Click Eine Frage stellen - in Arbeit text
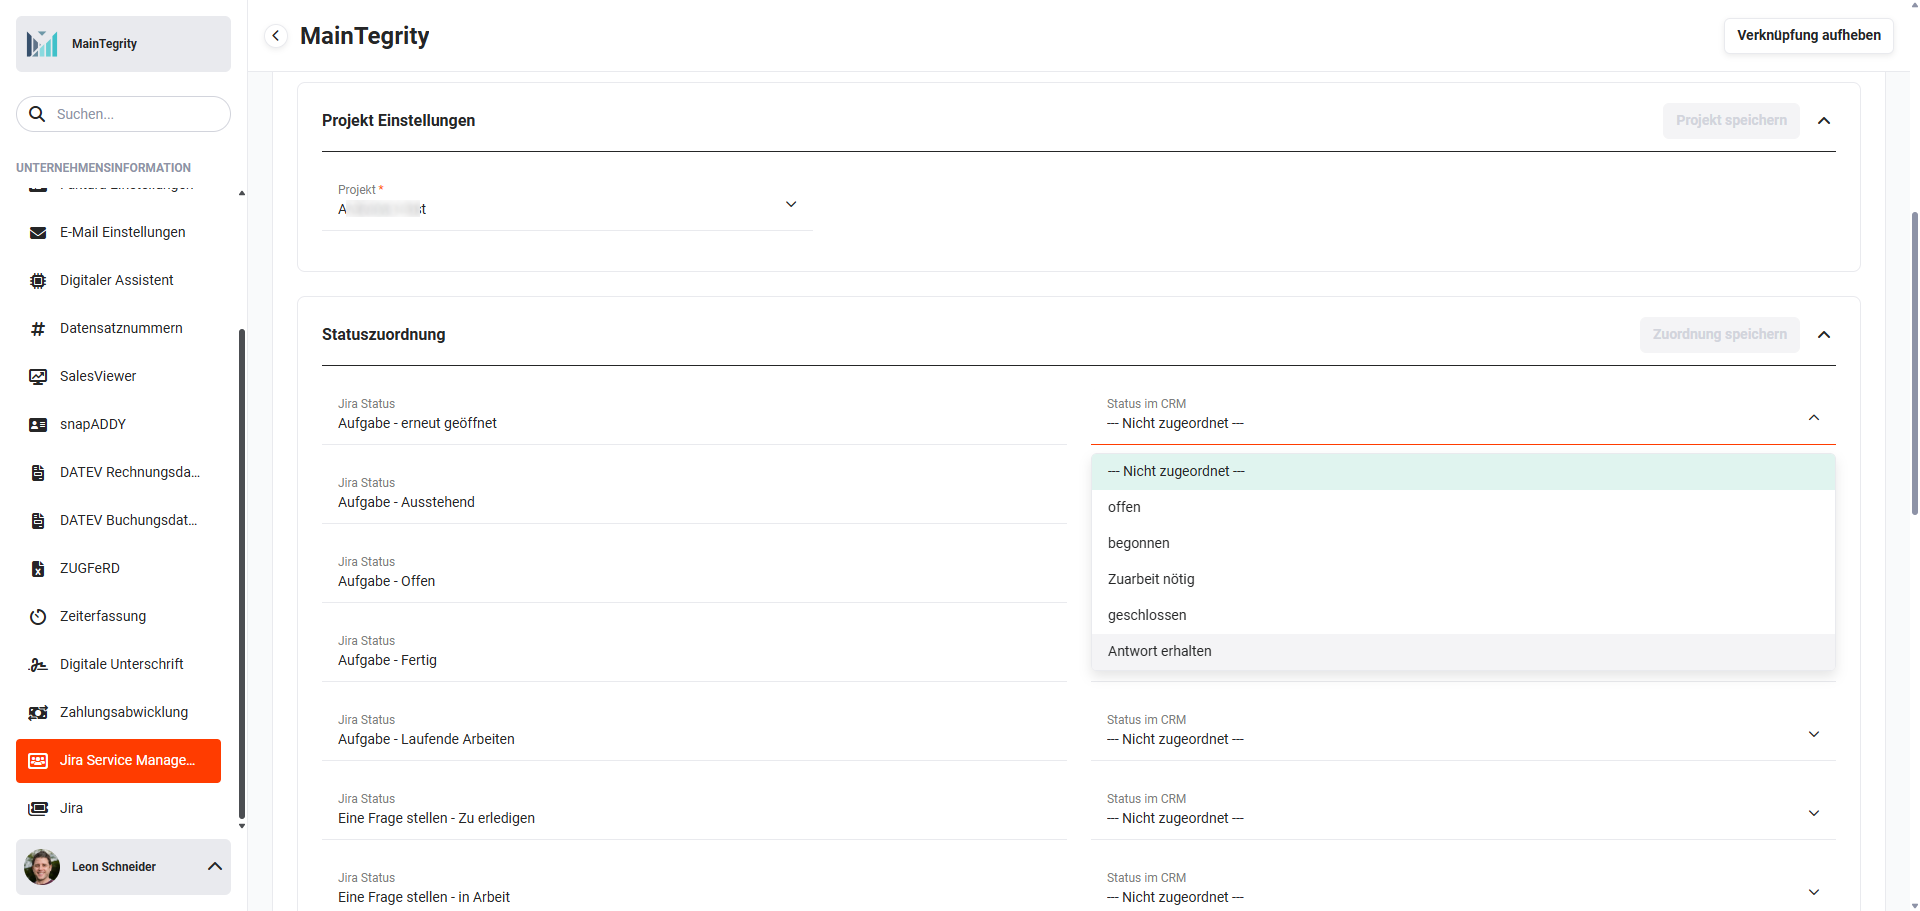This screenshot has height=911, width=1920. 424,897
